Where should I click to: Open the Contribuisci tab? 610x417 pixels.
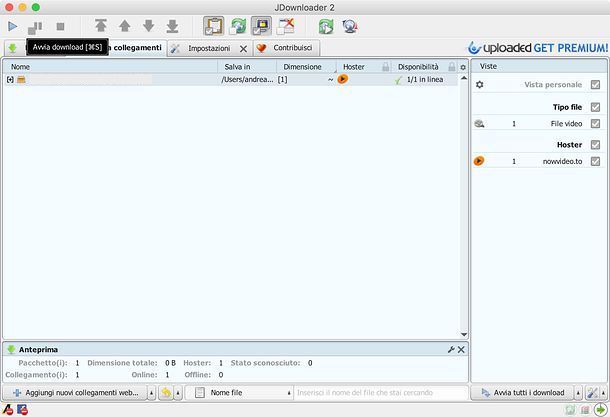287,48
